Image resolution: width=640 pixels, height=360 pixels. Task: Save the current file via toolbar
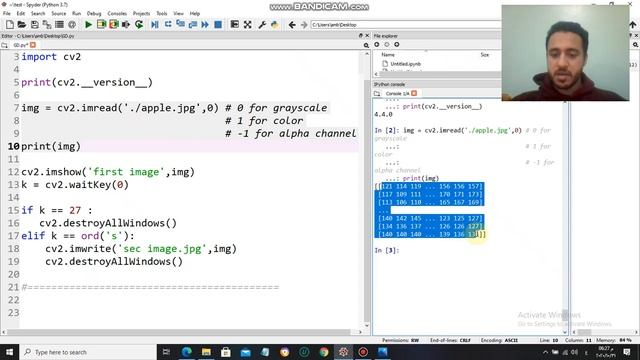(35, 25)
